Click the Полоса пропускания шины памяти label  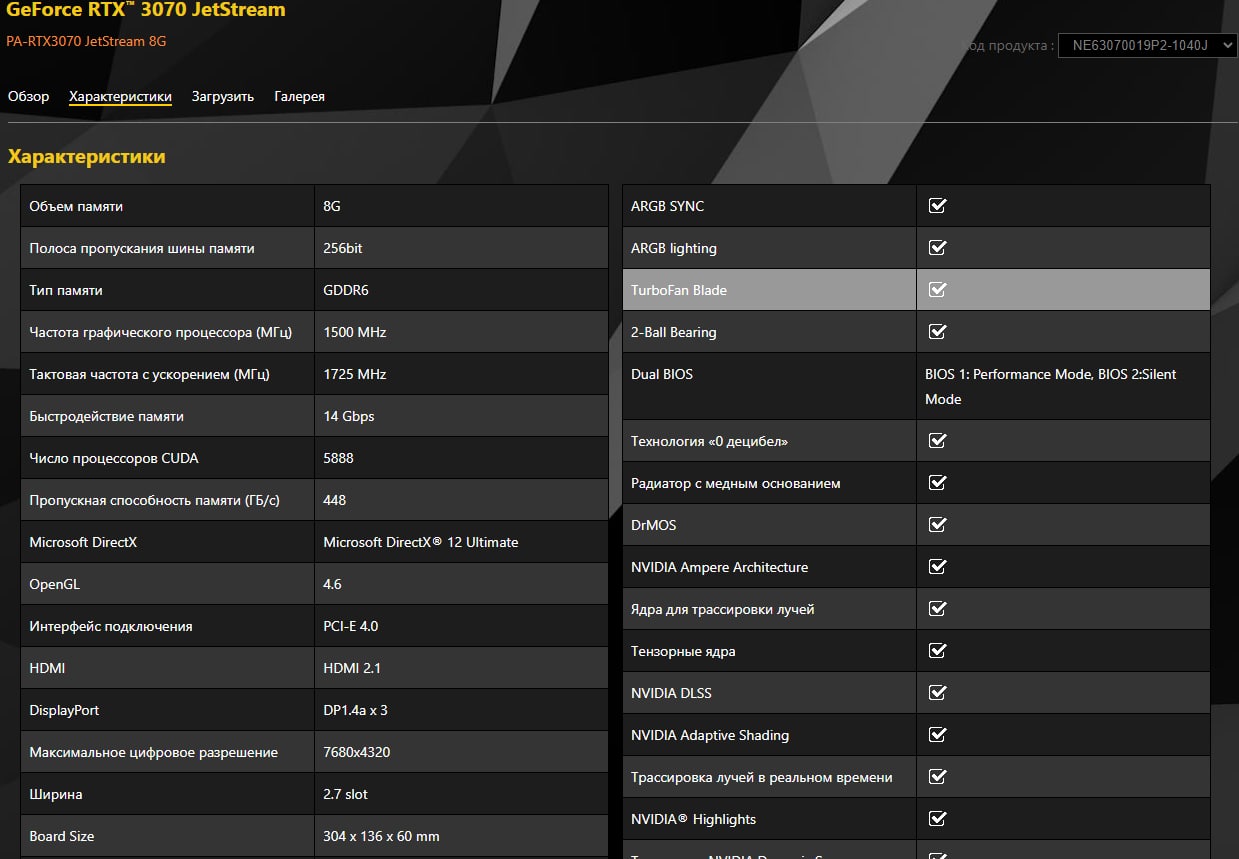(142, 248)
